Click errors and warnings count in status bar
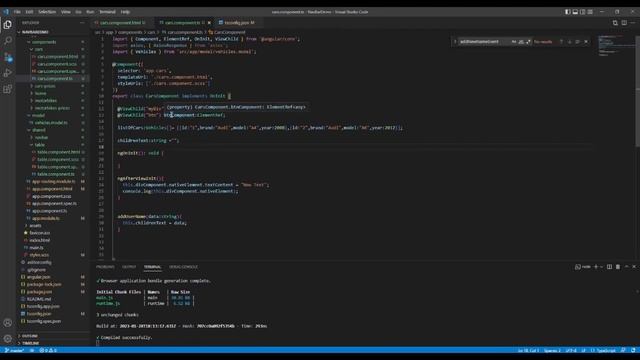640x360 pixels. coord(48,350)
